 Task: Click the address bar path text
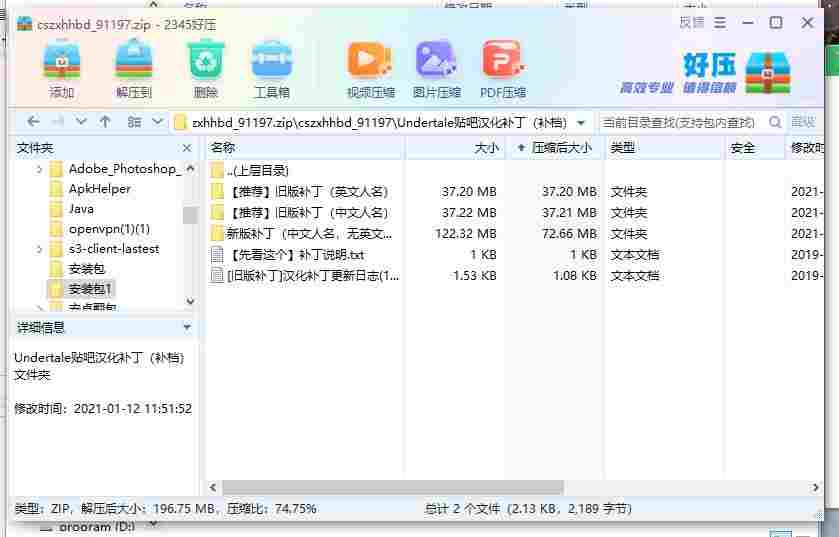379,122
